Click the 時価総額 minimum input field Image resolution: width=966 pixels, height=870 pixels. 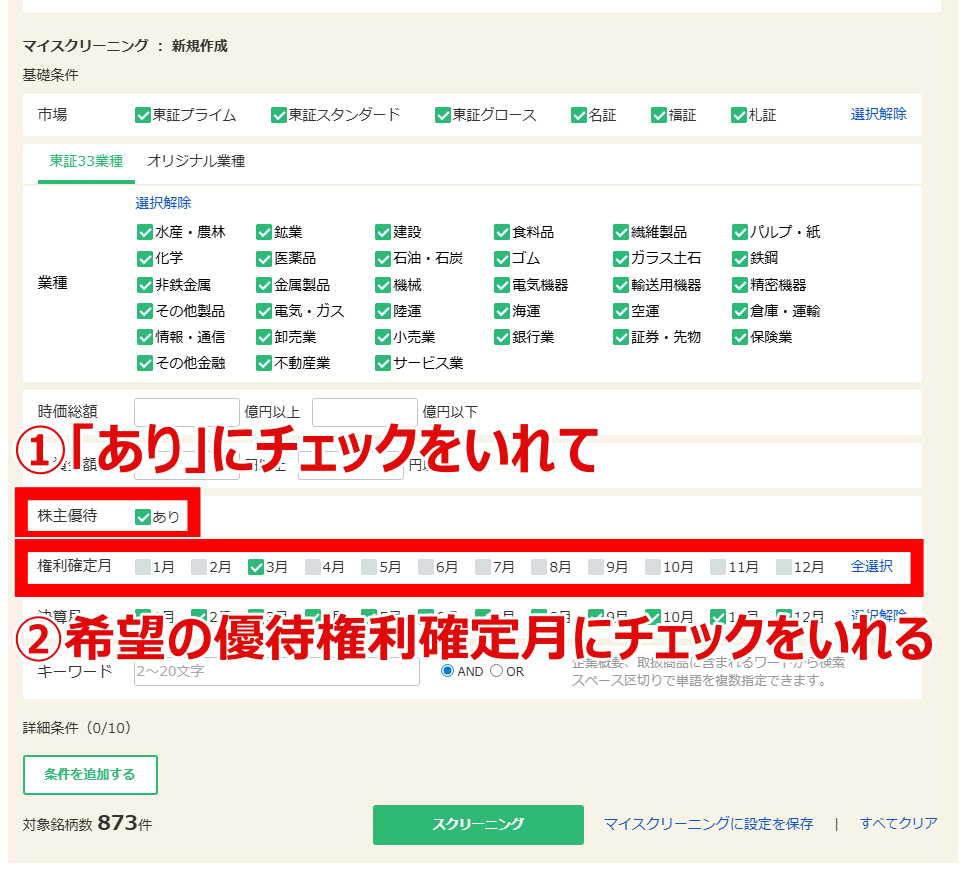coord(187,412)
